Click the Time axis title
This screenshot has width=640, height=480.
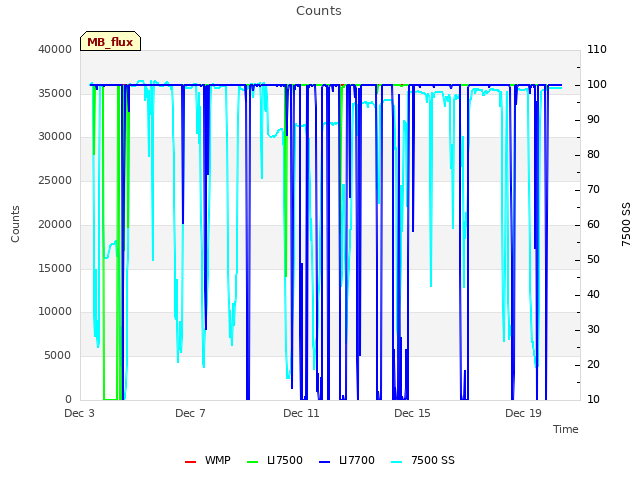pos(566,429)
